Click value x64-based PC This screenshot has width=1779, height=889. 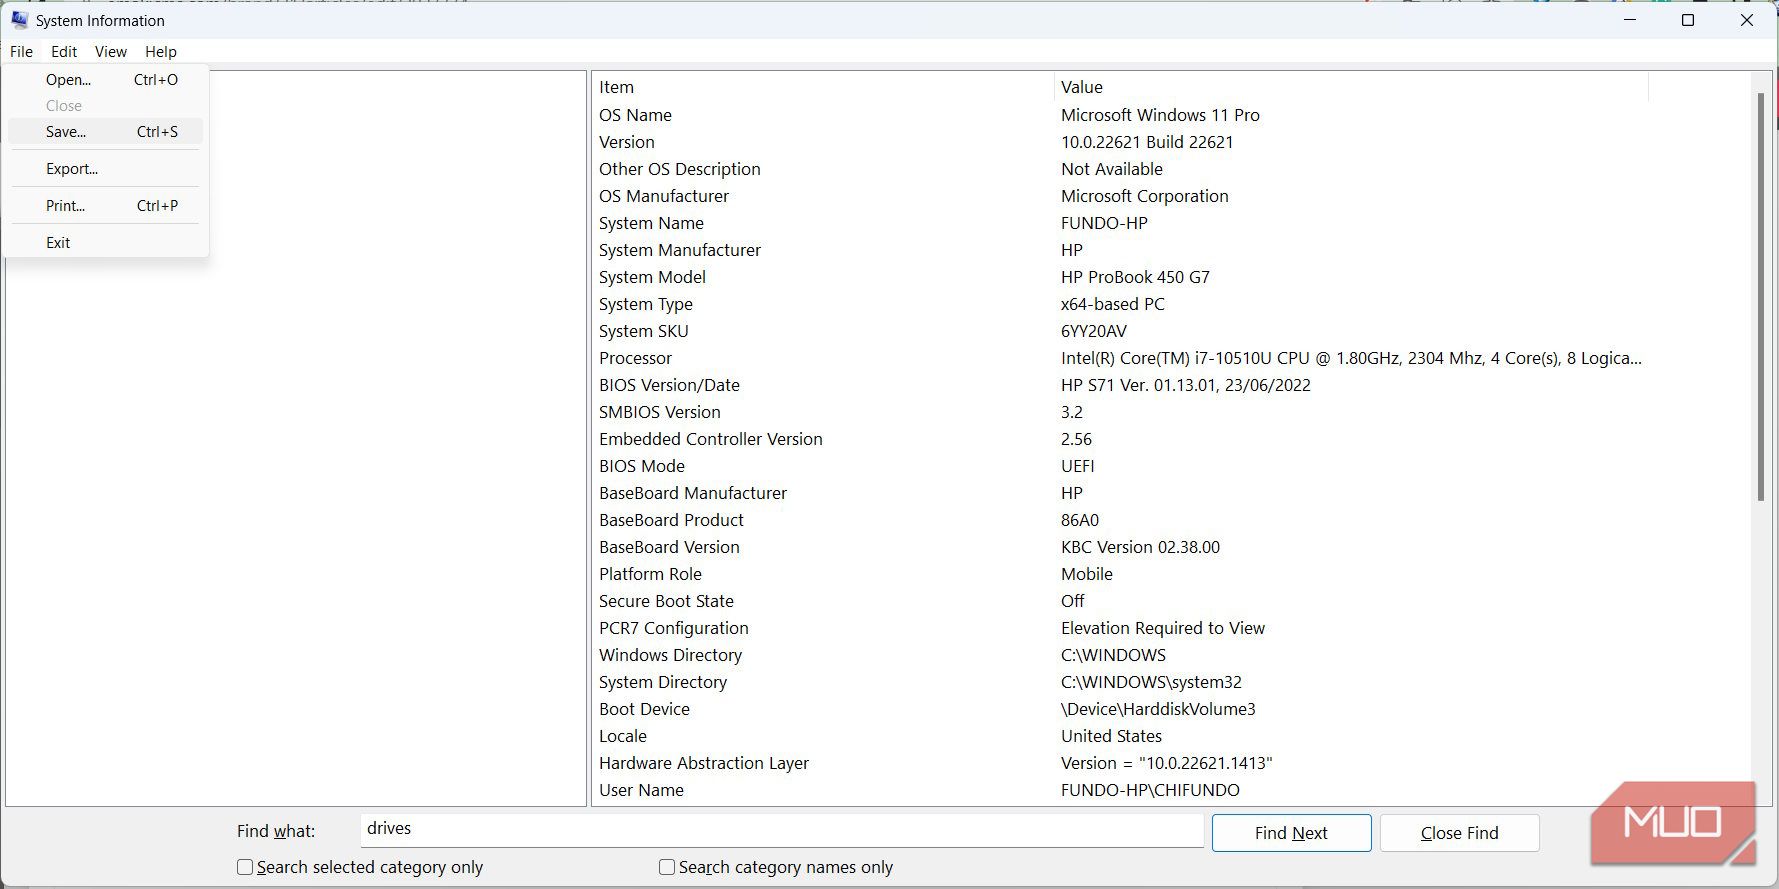(x=1113, y=304)
